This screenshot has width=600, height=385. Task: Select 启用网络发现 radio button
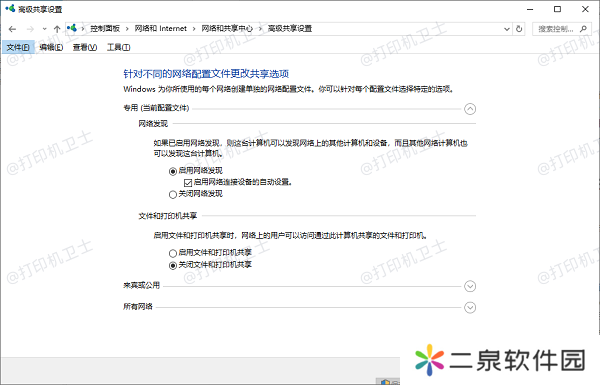coord(173,171)
